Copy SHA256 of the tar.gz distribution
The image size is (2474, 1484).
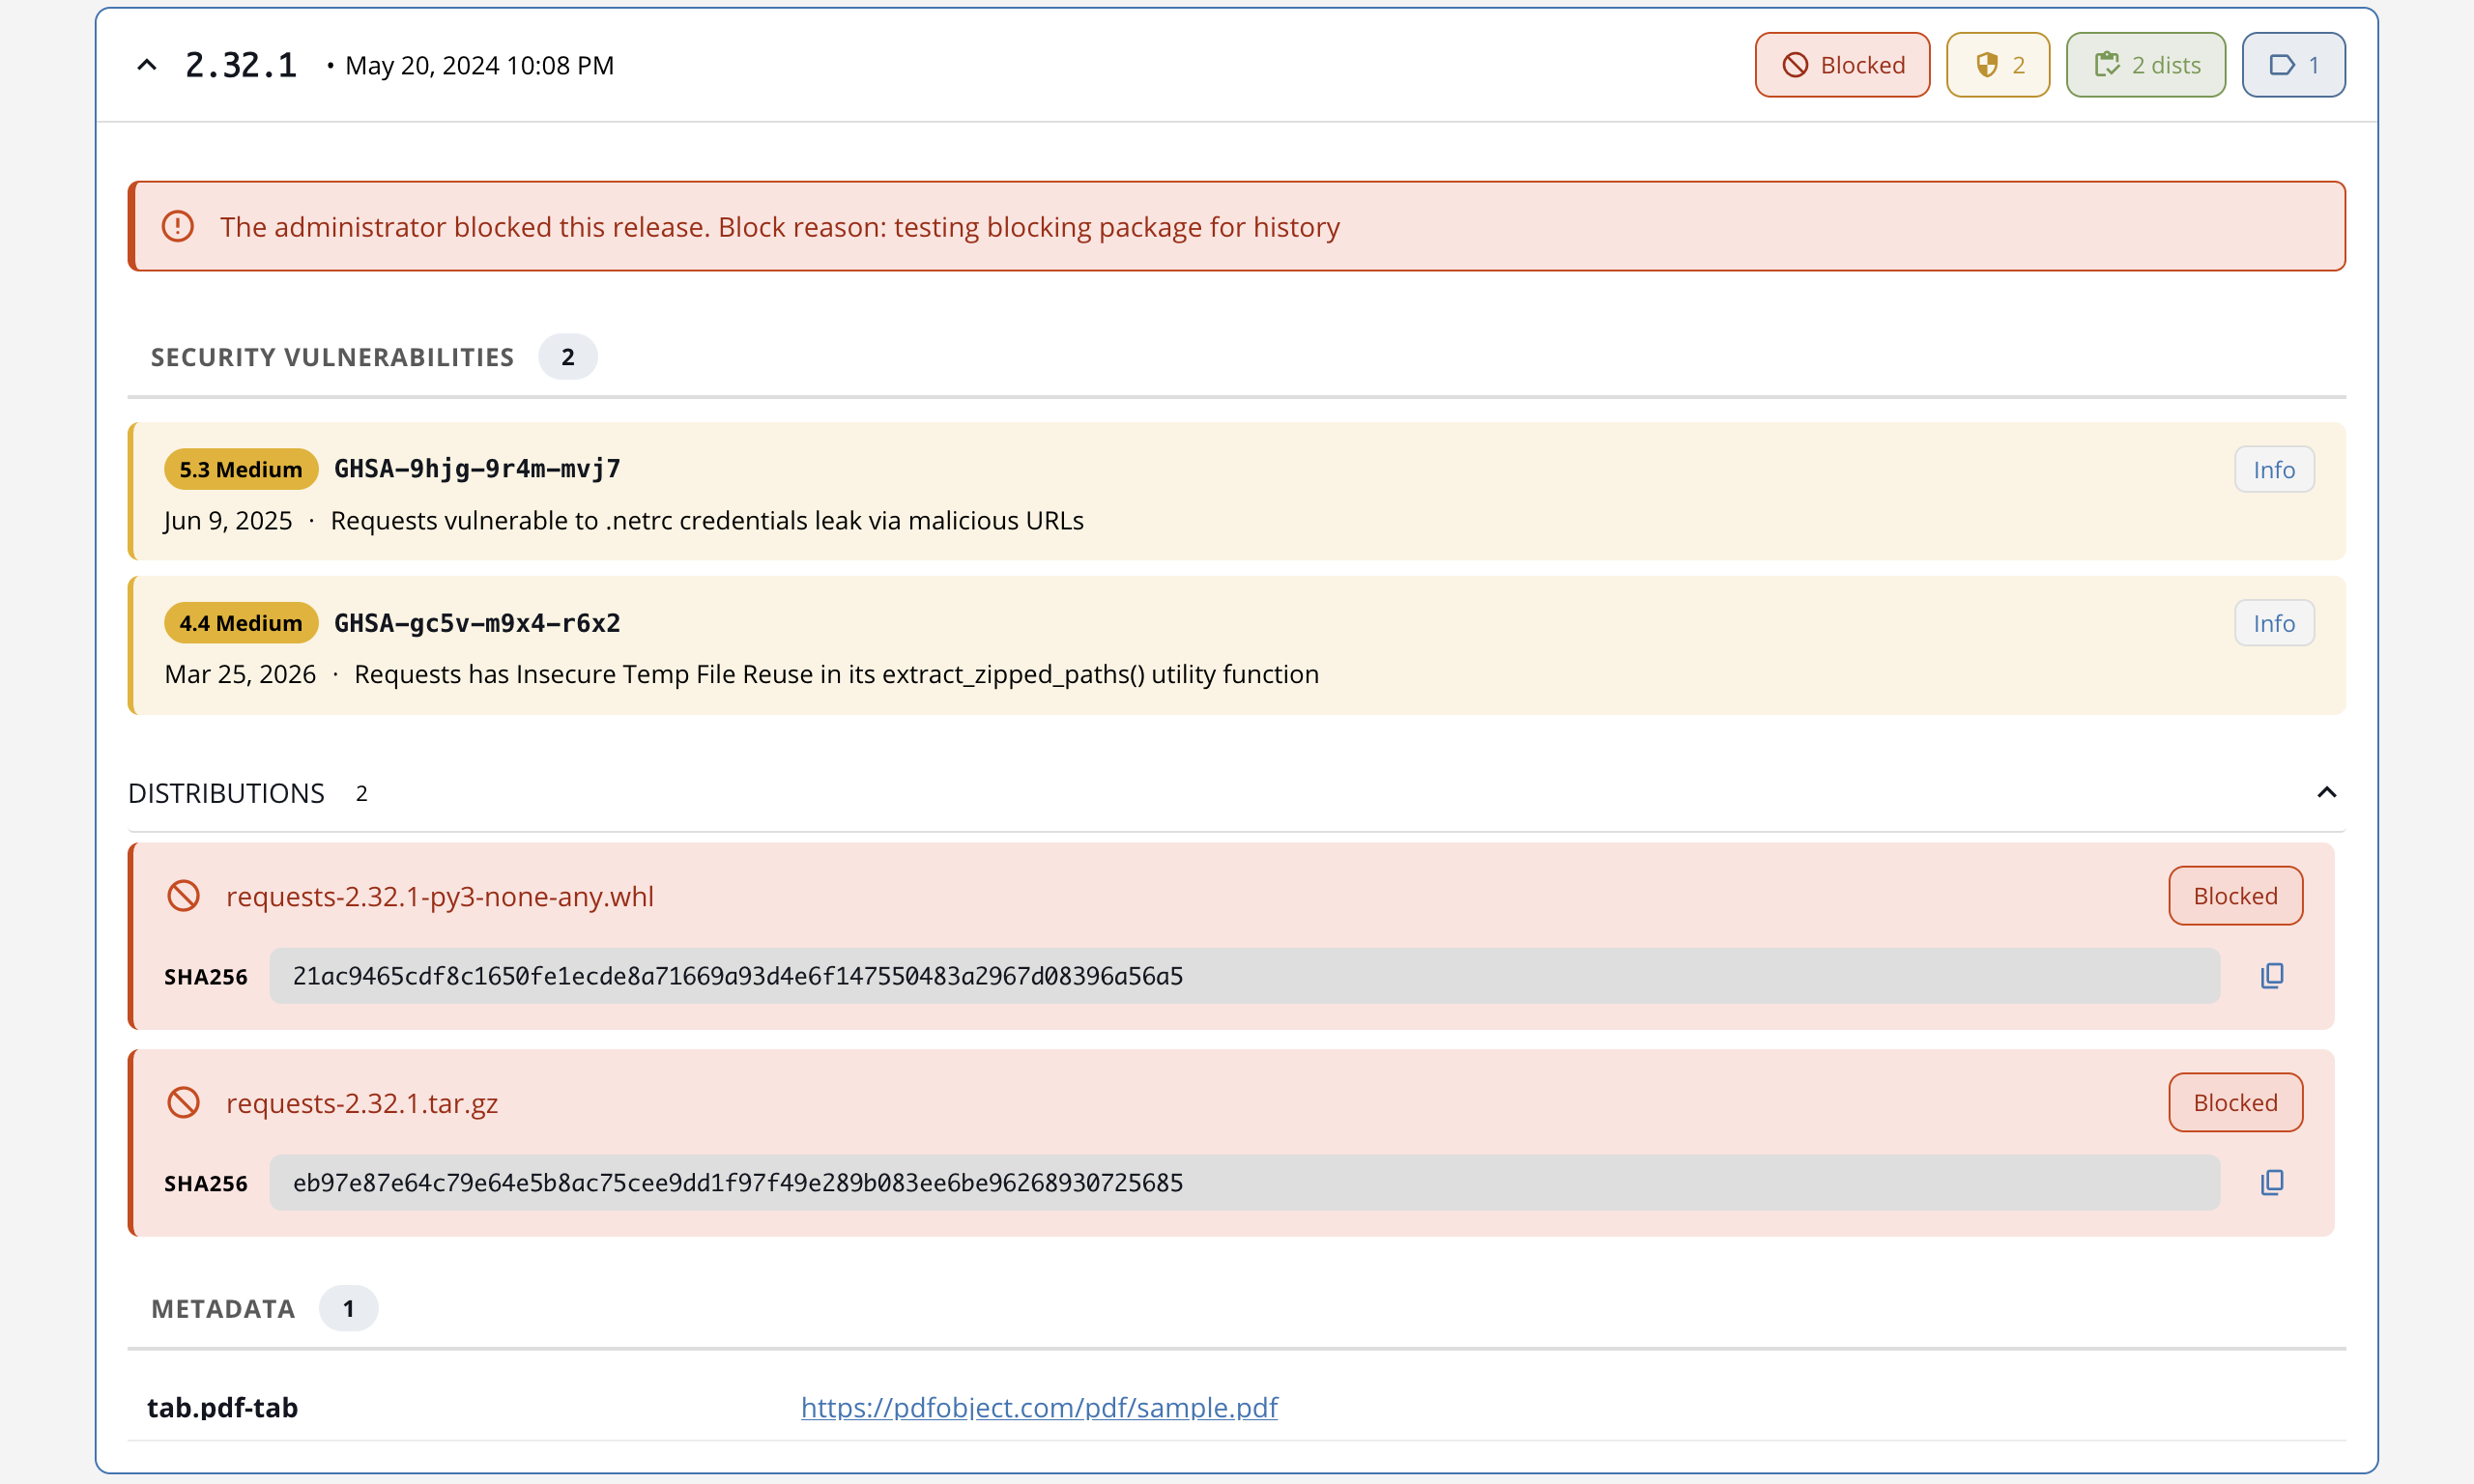2271,1183
